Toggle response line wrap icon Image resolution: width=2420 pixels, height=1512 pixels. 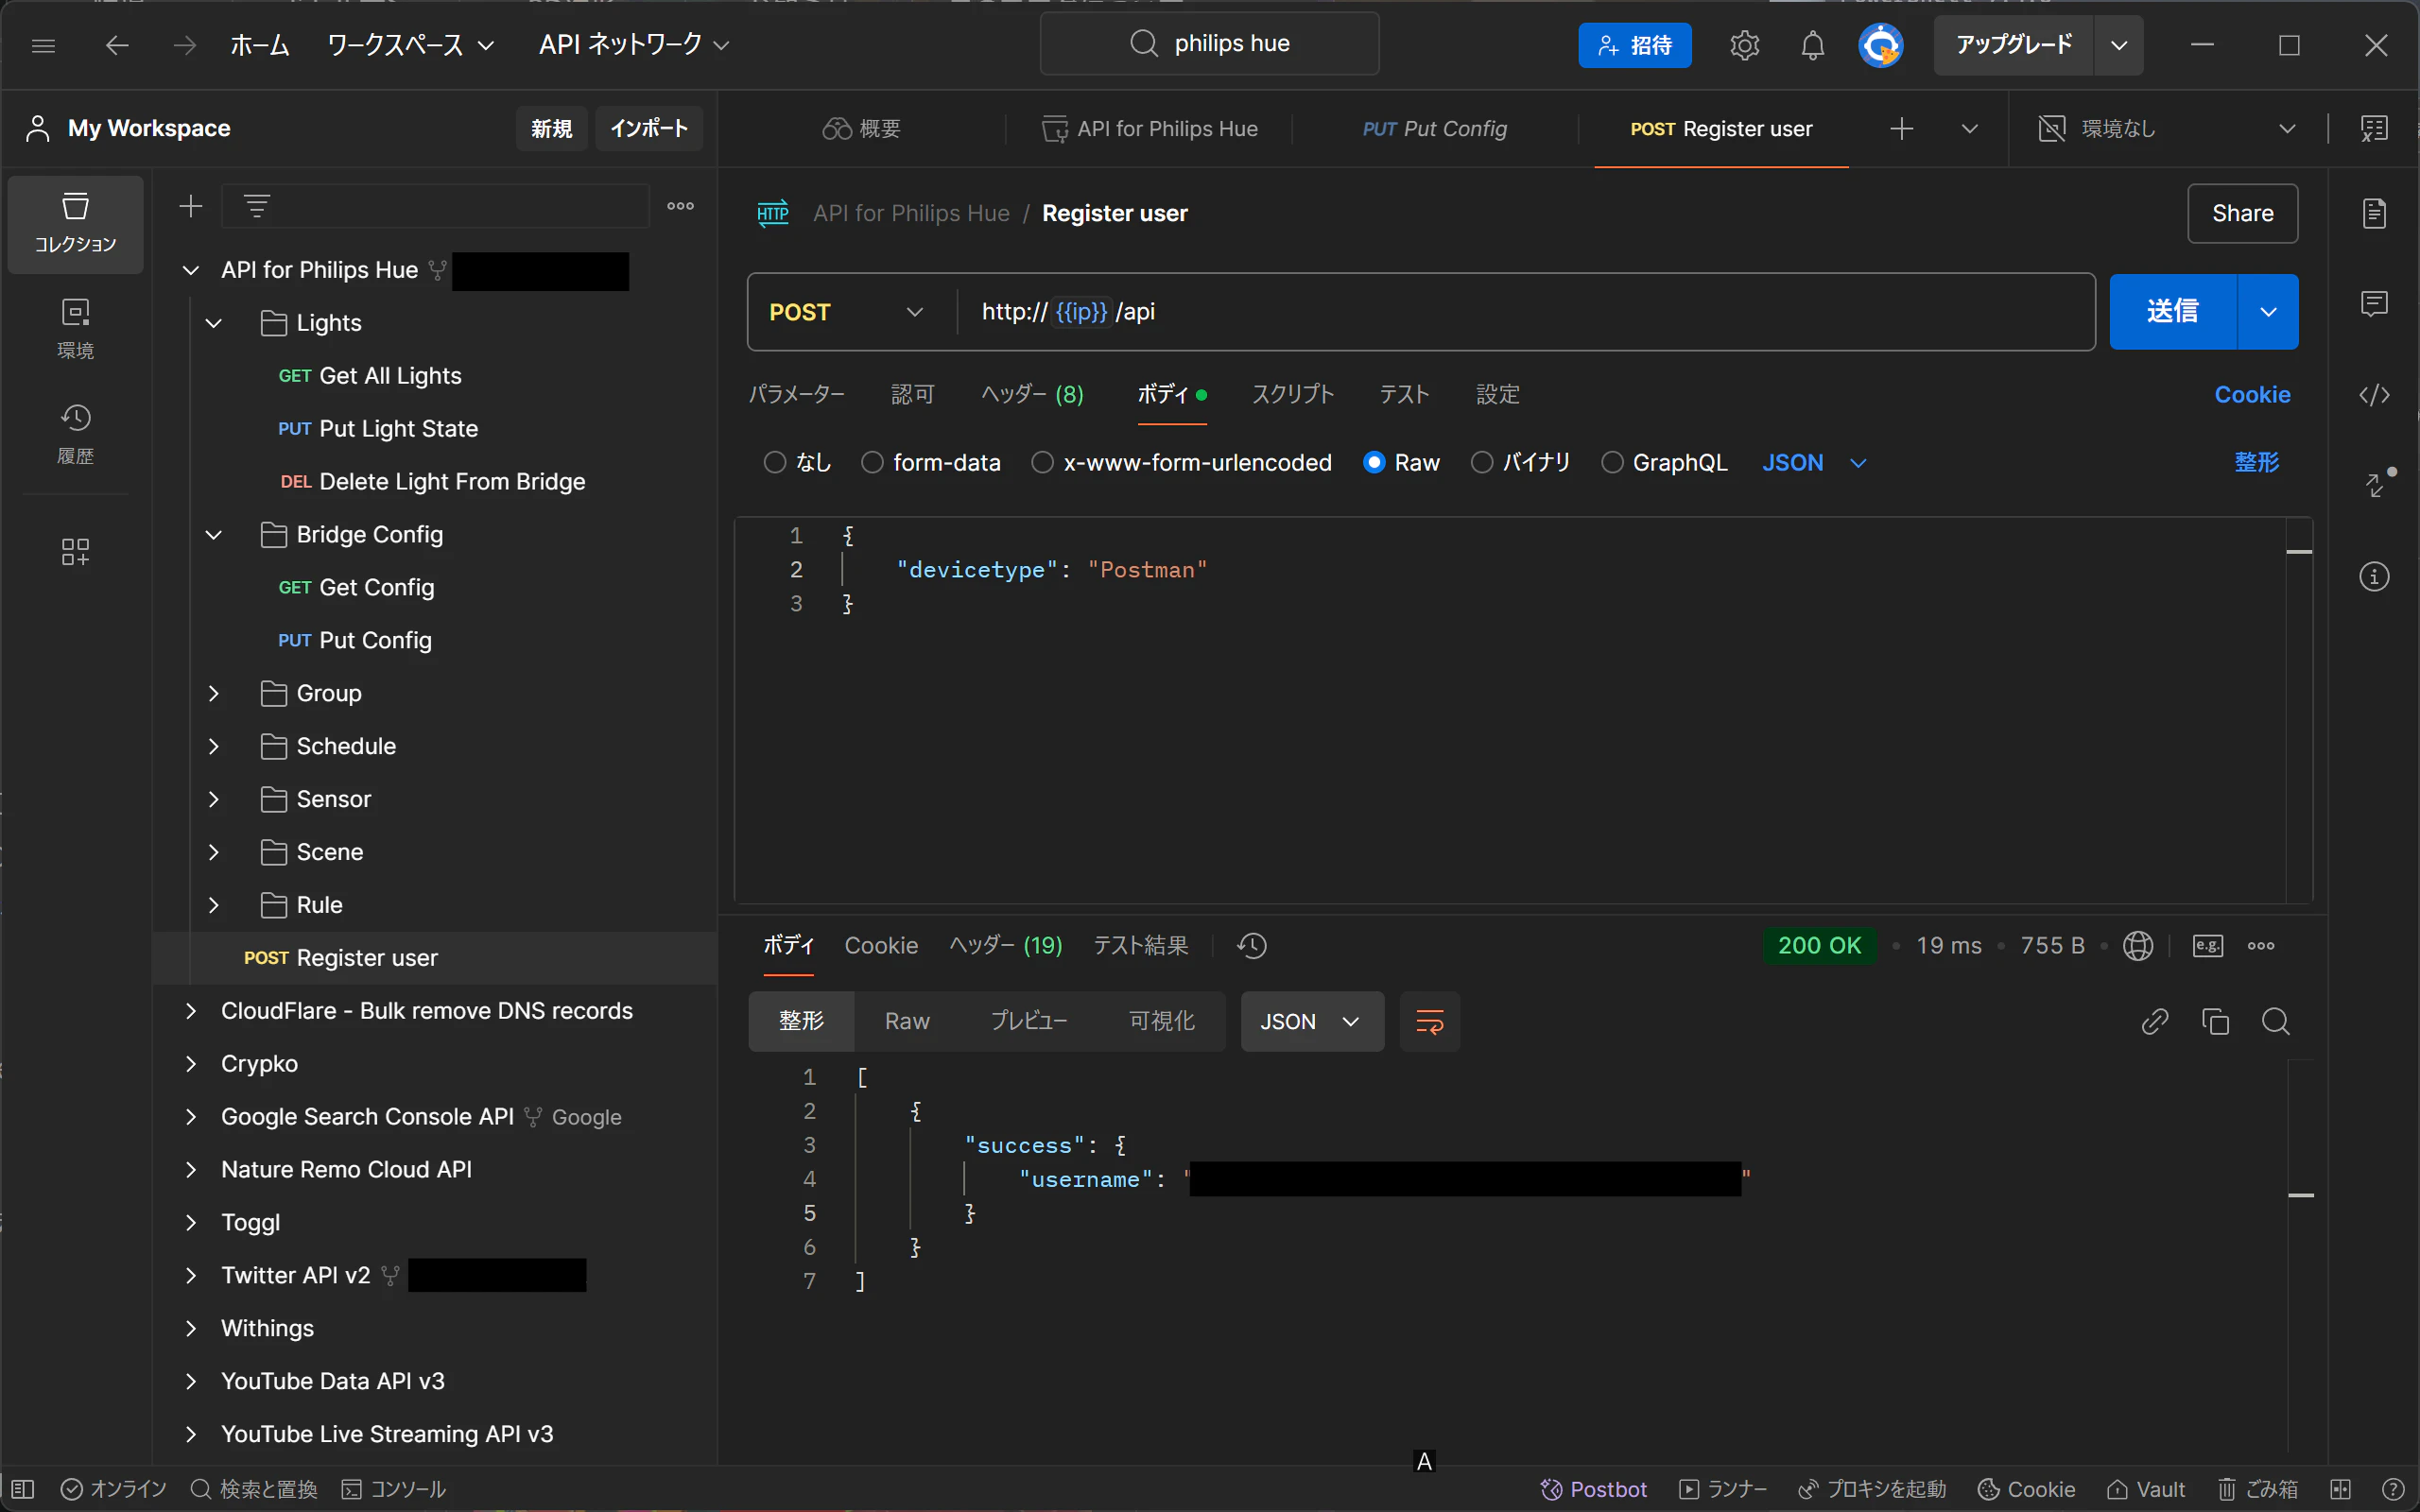1430,1021
